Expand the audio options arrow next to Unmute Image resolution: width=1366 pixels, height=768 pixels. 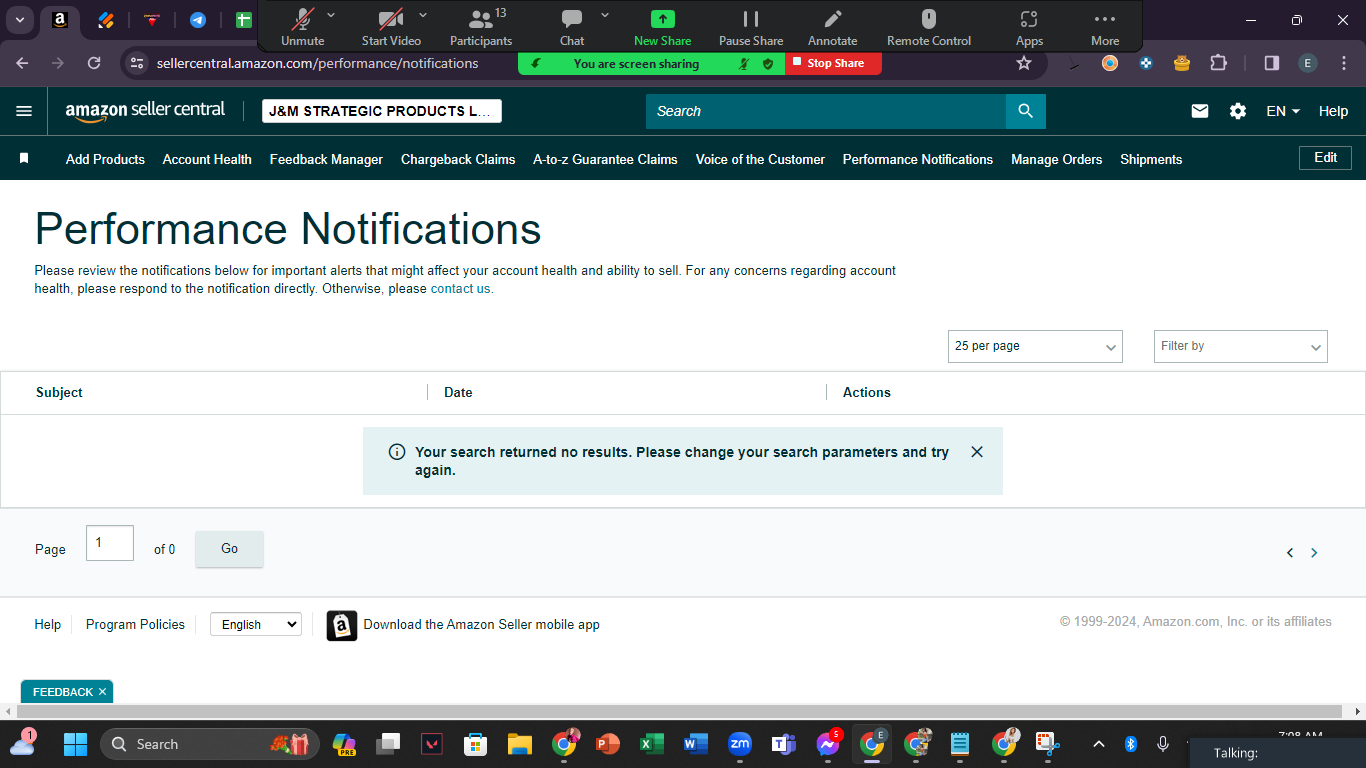pos(331,15)
